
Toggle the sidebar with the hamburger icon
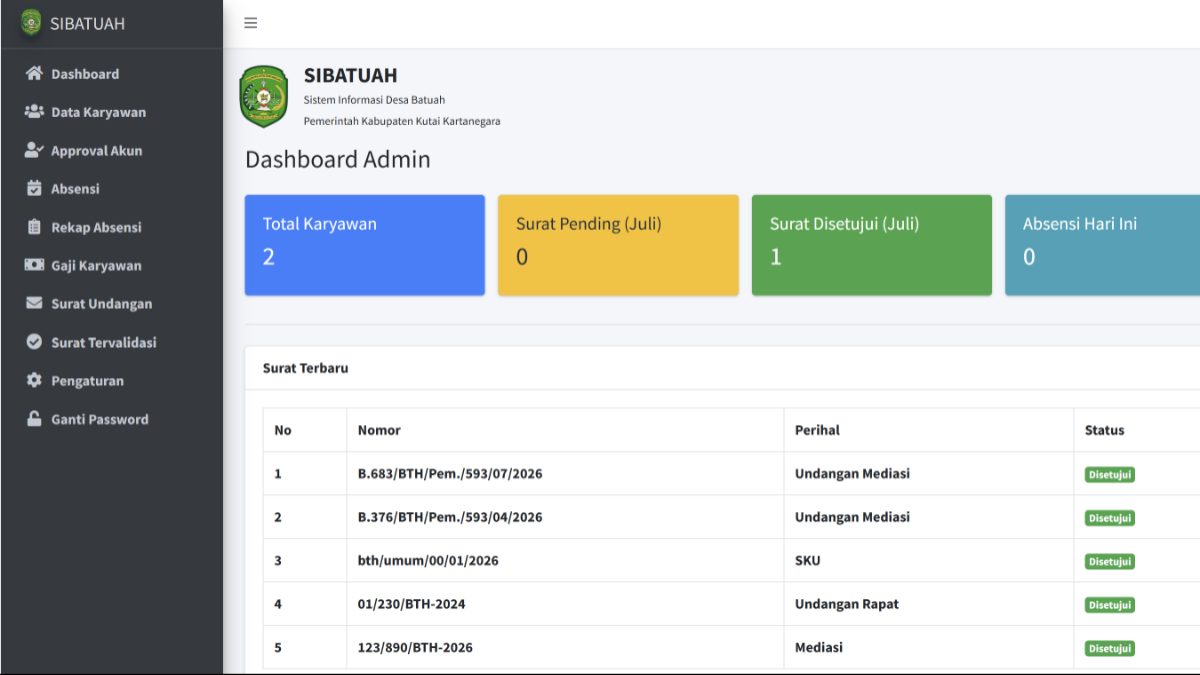tap(251, 23)
